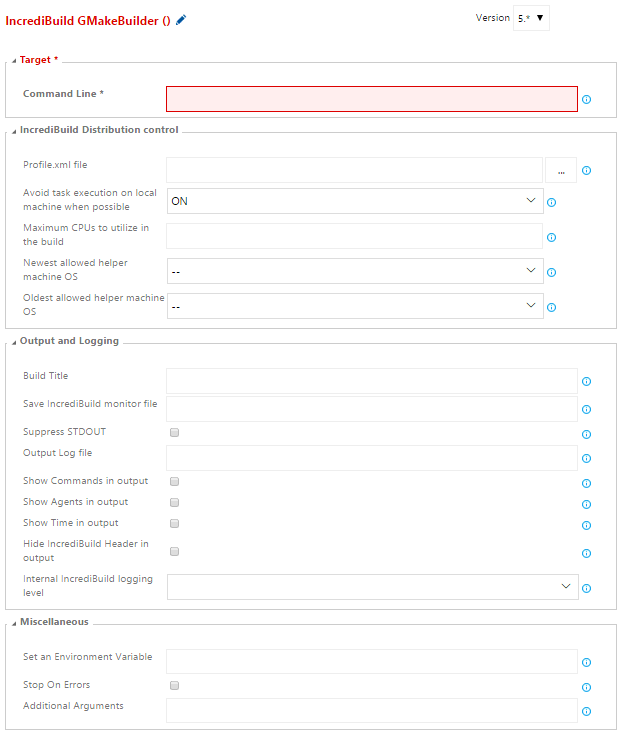Click info icon for Stop On Errors
622x736 pixels.
(x=586, y=687)
